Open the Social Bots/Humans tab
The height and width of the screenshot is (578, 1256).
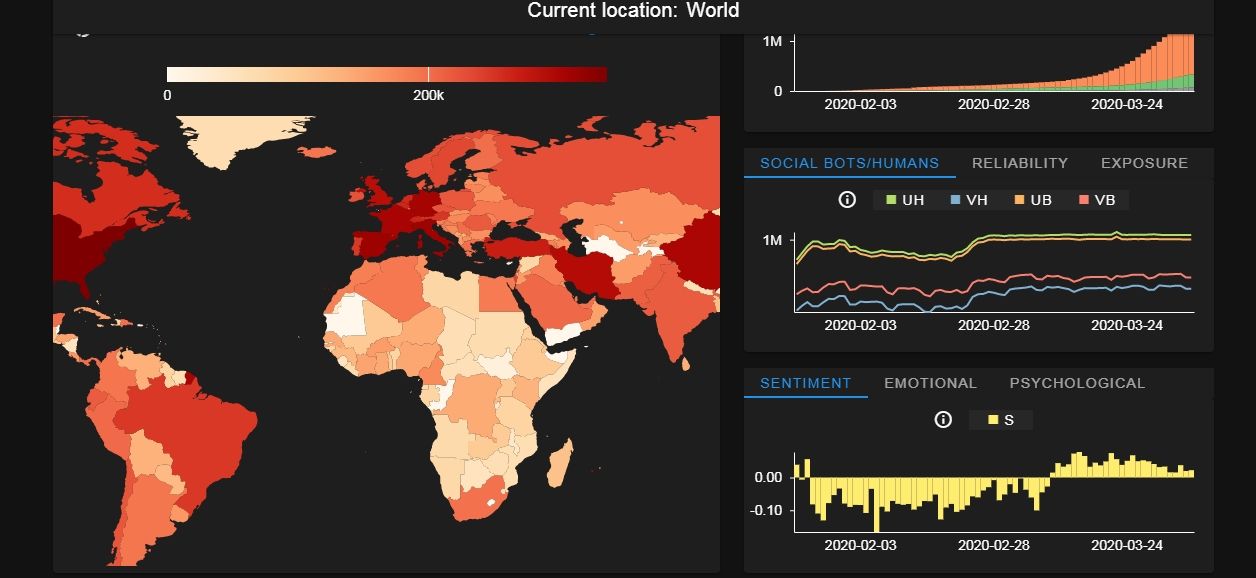pyautogui.click(x=849, y=163)
